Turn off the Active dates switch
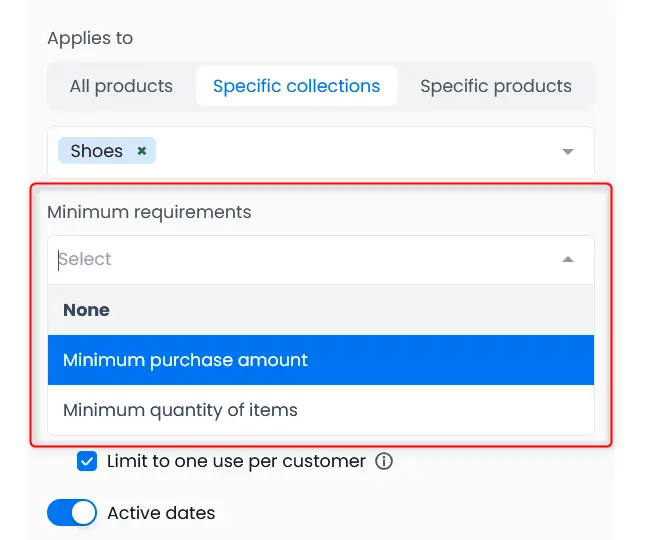Screen dimensions: 645x540 click(72, 513)
